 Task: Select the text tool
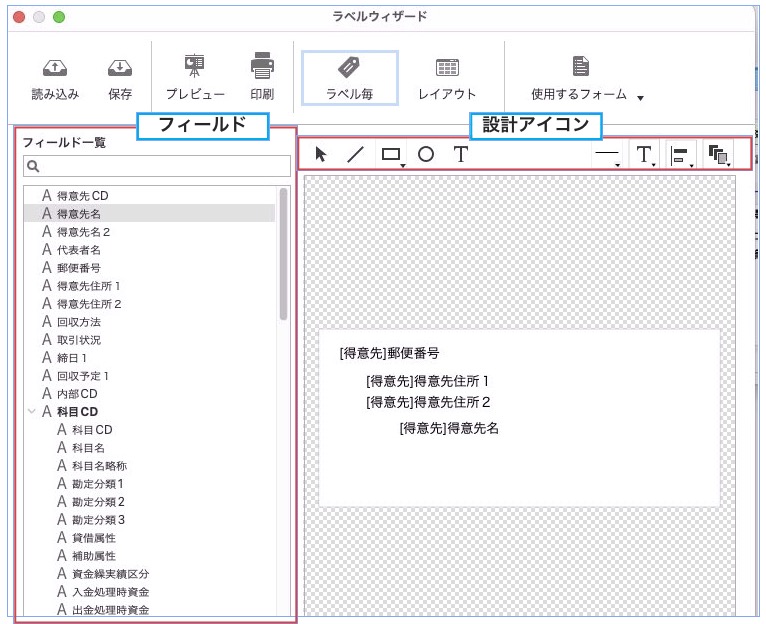coord(460,154)
